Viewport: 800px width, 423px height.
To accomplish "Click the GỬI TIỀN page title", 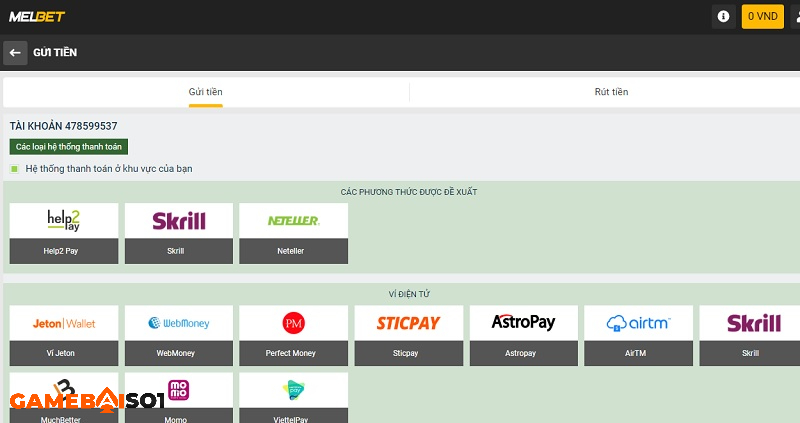I will click(x=55, y=53).
